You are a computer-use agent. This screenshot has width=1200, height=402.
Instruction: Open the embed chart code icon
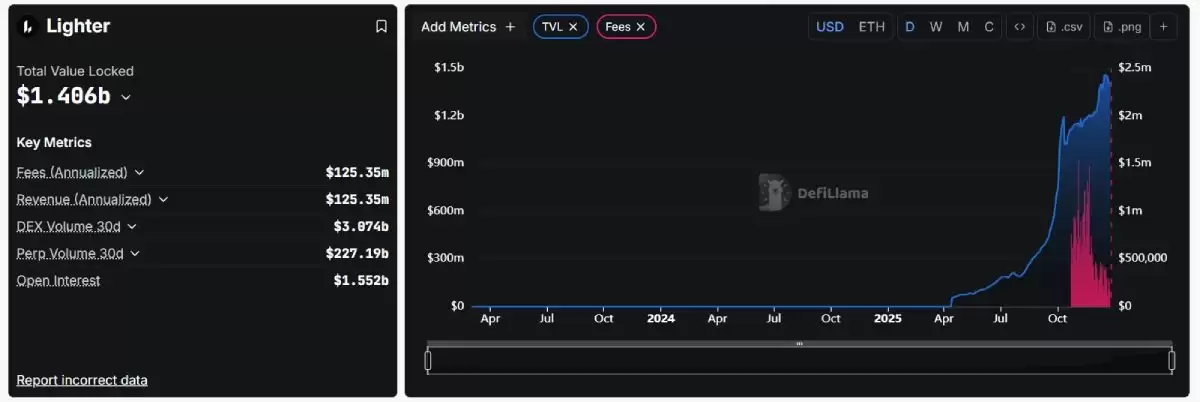point(1019,27)
